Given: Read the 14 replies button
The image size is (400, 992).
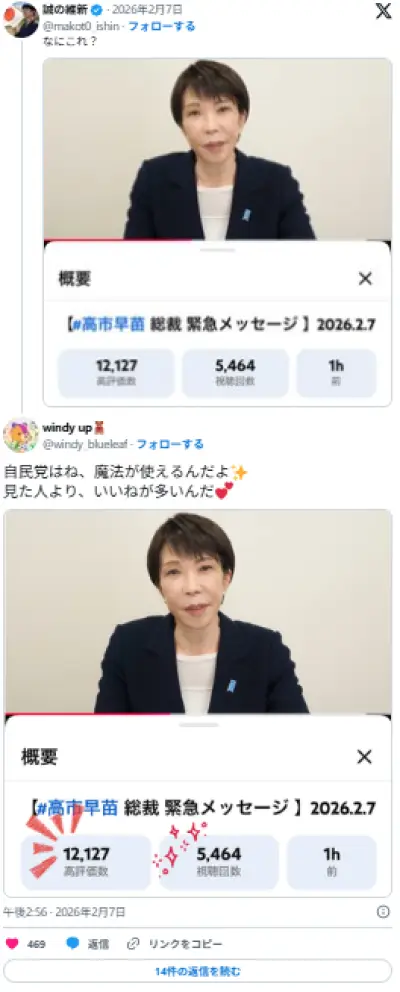Looking at the screenshot, I should (x=197, y=971).
